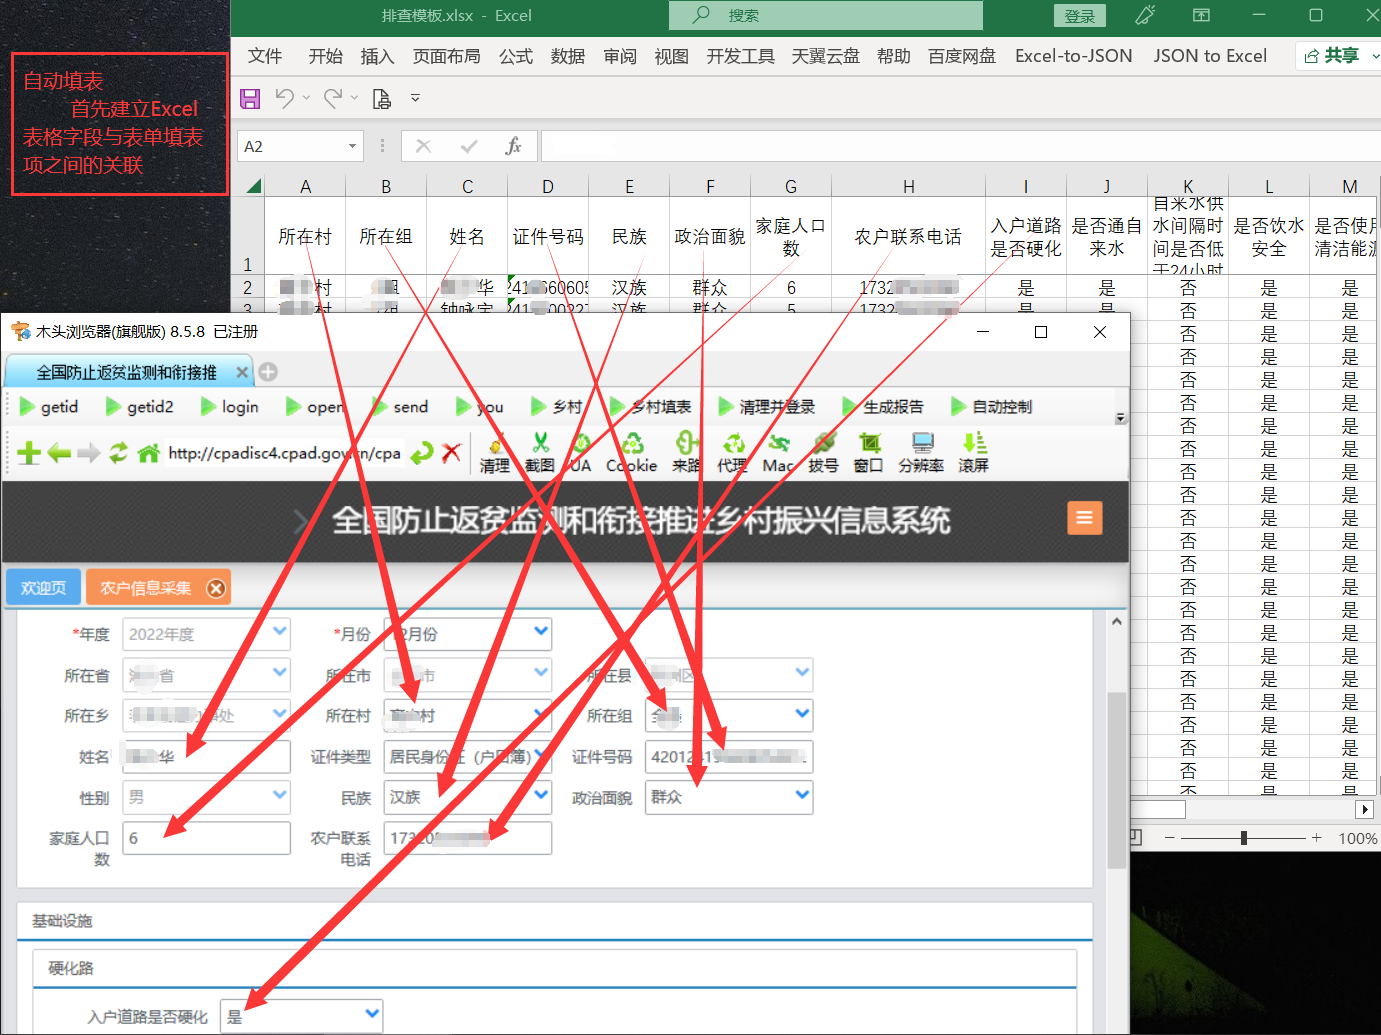Viewport: 1381px width, 1035px height.
Task: Open a new browser tab with plus icon
Action: (x=268, y=372)
